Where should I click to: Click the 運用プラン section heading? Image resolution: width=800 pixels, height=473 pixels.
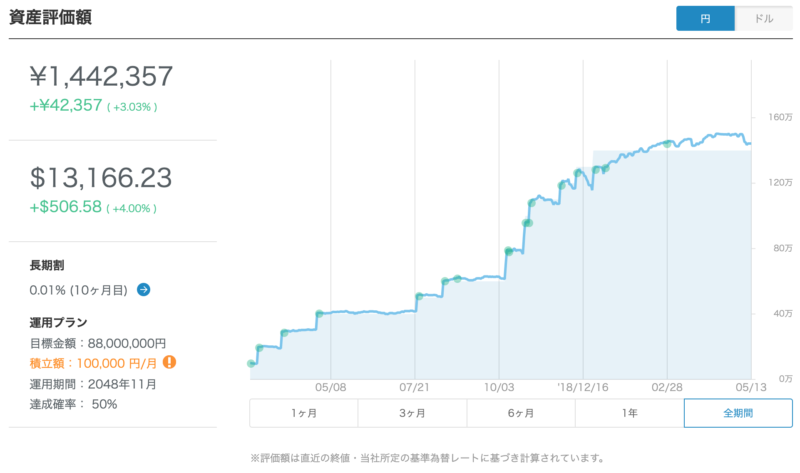pyautogui.click(x=58, y=322)
